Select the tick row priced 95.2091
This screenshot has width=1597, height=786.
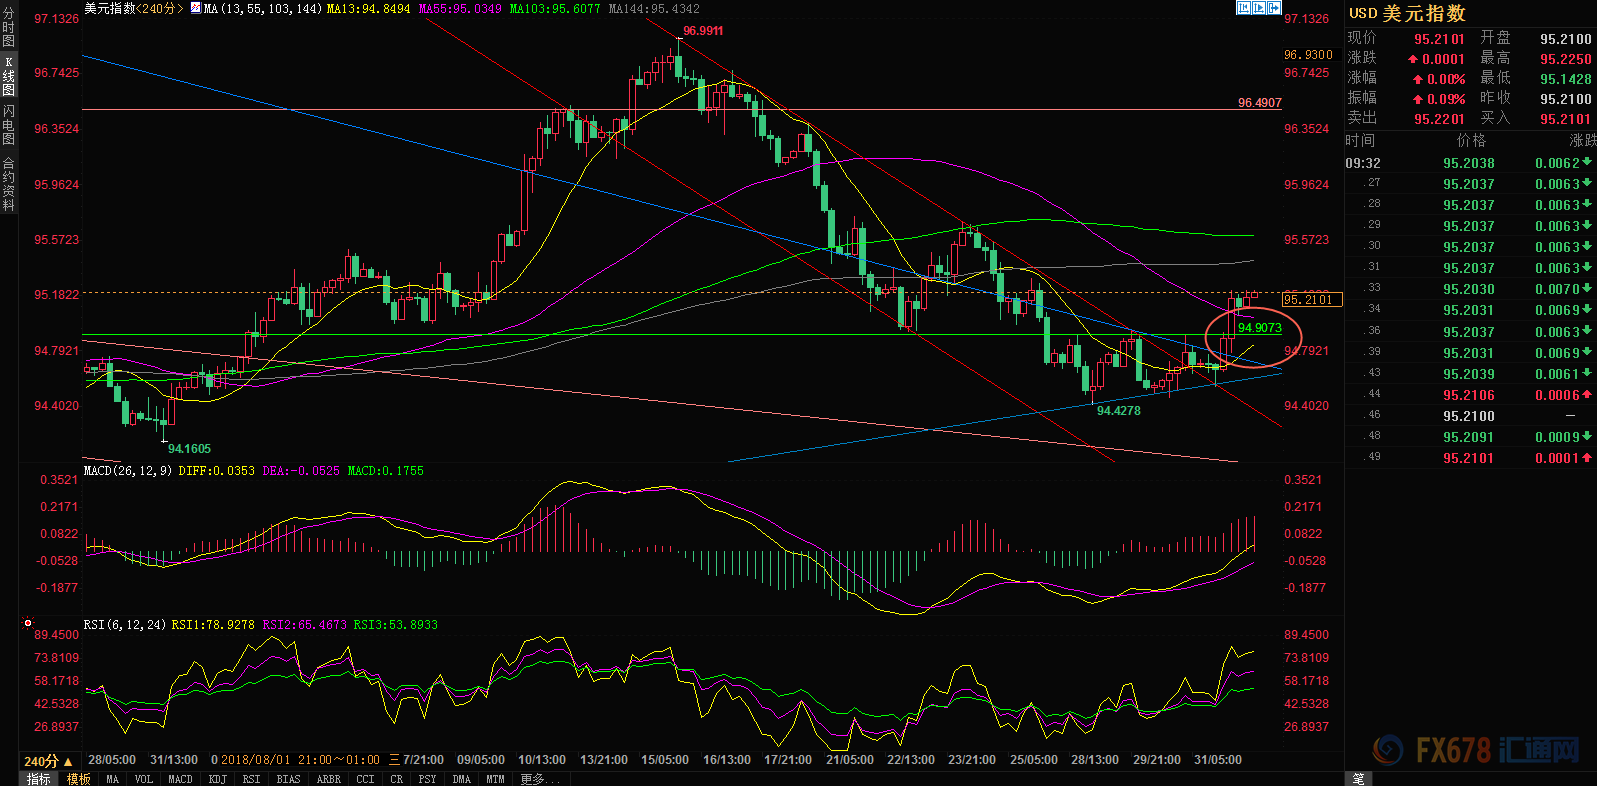pyautogui.click(x=1470, y=437)
